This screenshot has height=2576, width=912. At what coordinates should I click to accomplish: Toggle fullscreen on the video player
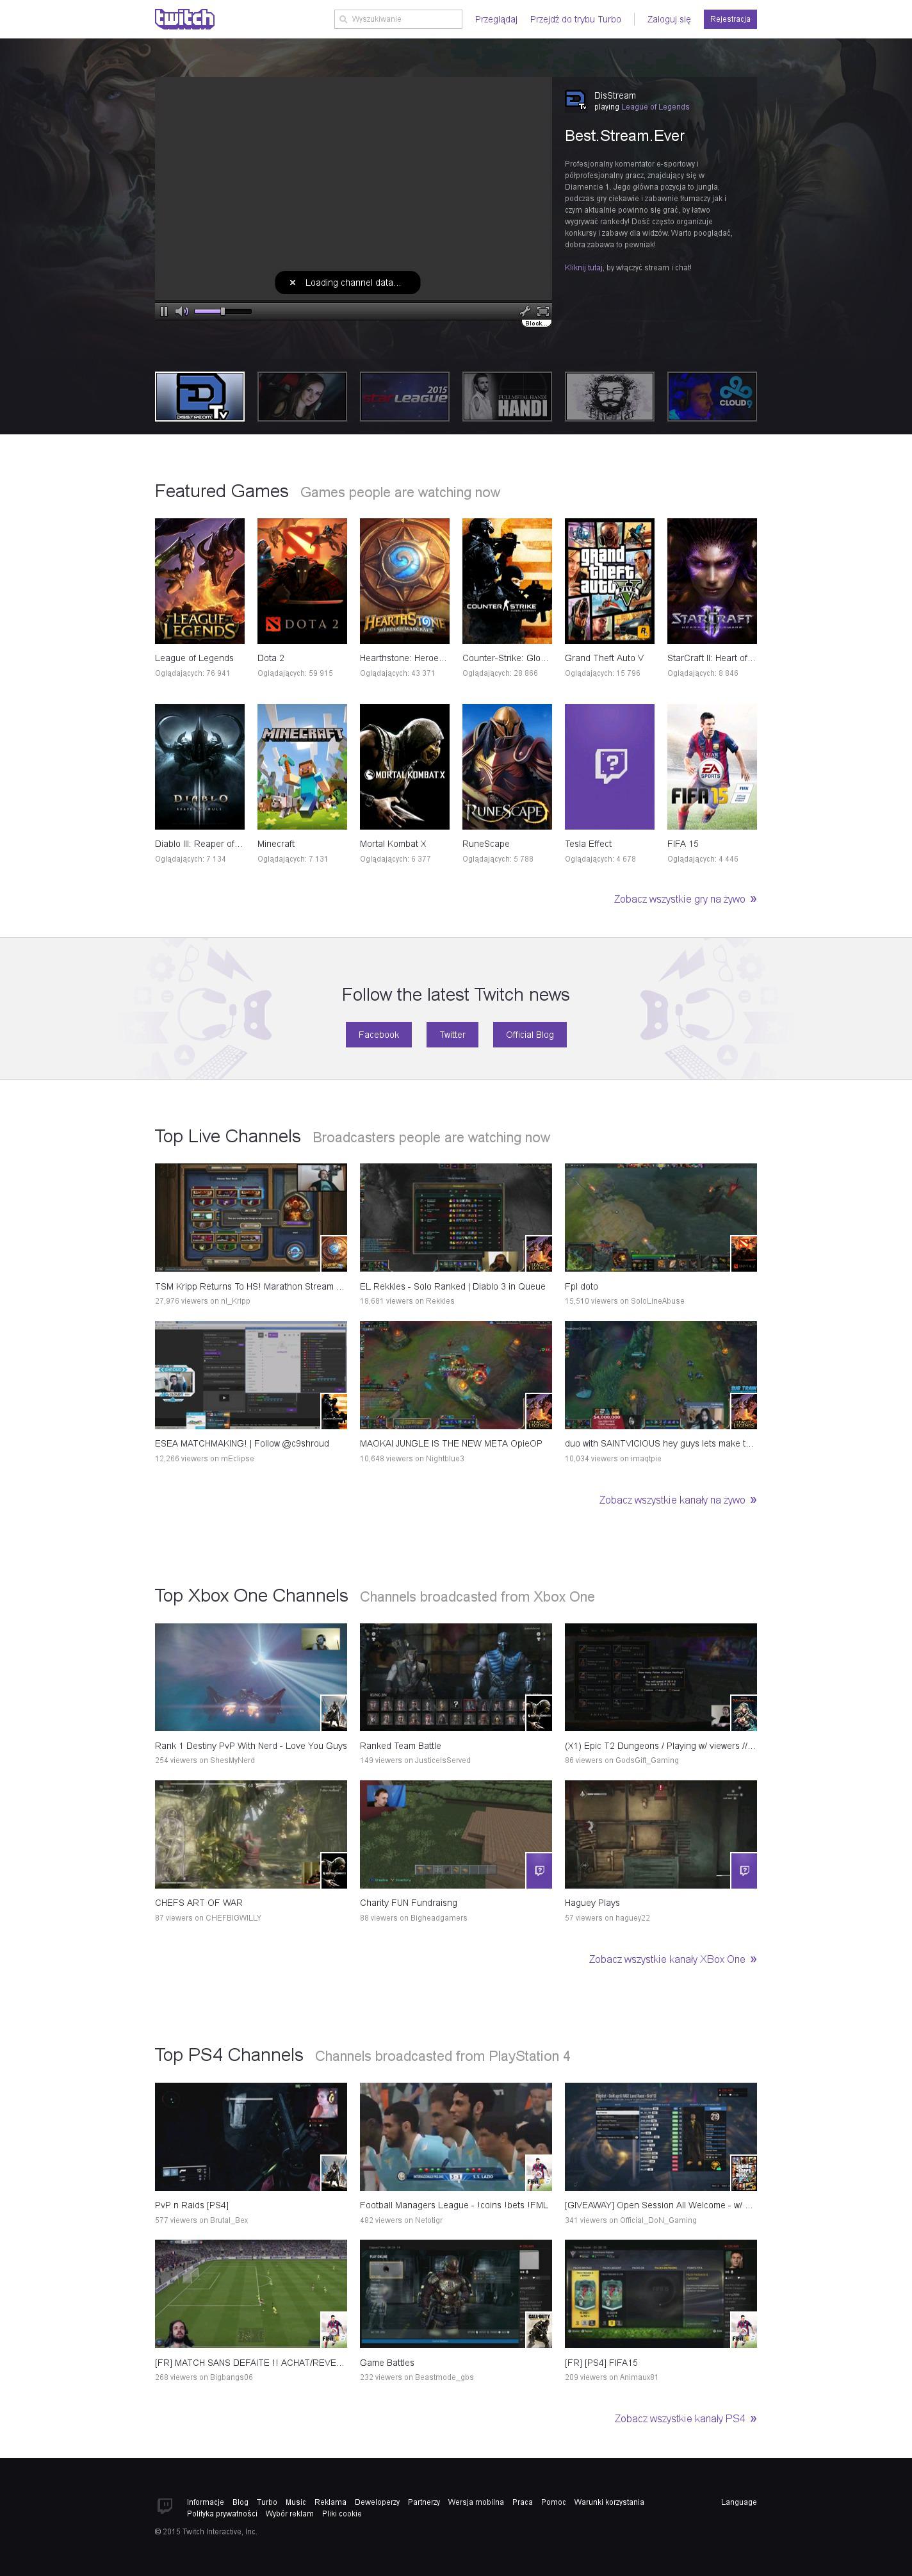point(543,311)
